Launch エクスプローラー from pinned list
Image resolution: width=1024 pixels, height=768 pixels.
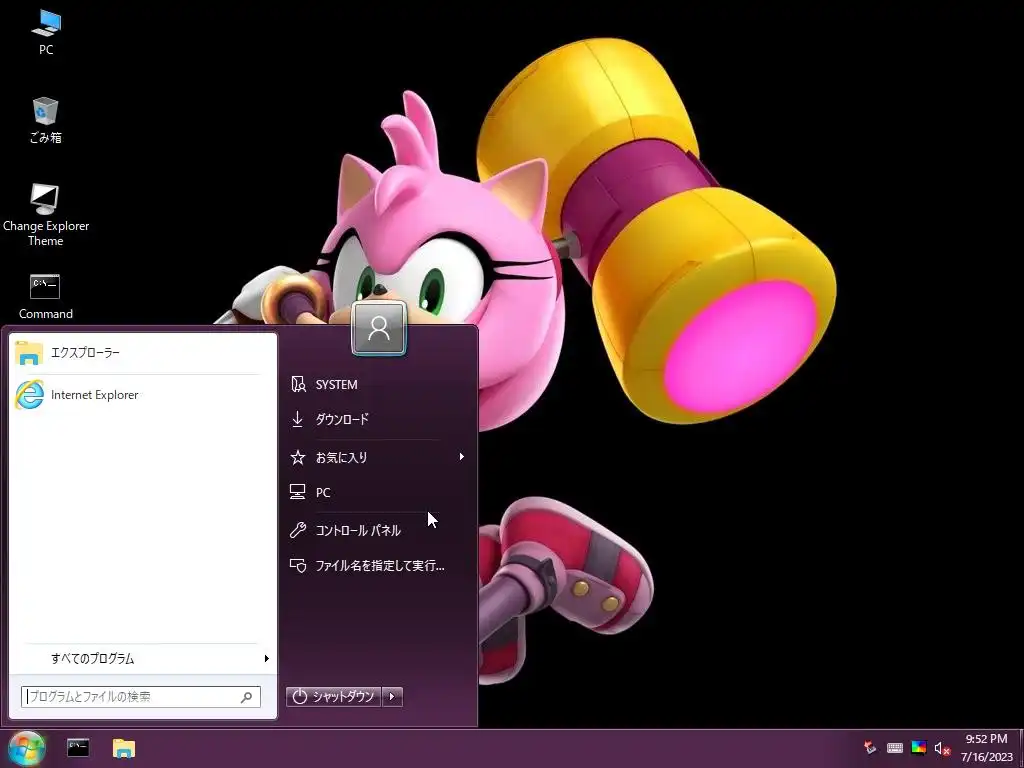(x=143, y=353)
